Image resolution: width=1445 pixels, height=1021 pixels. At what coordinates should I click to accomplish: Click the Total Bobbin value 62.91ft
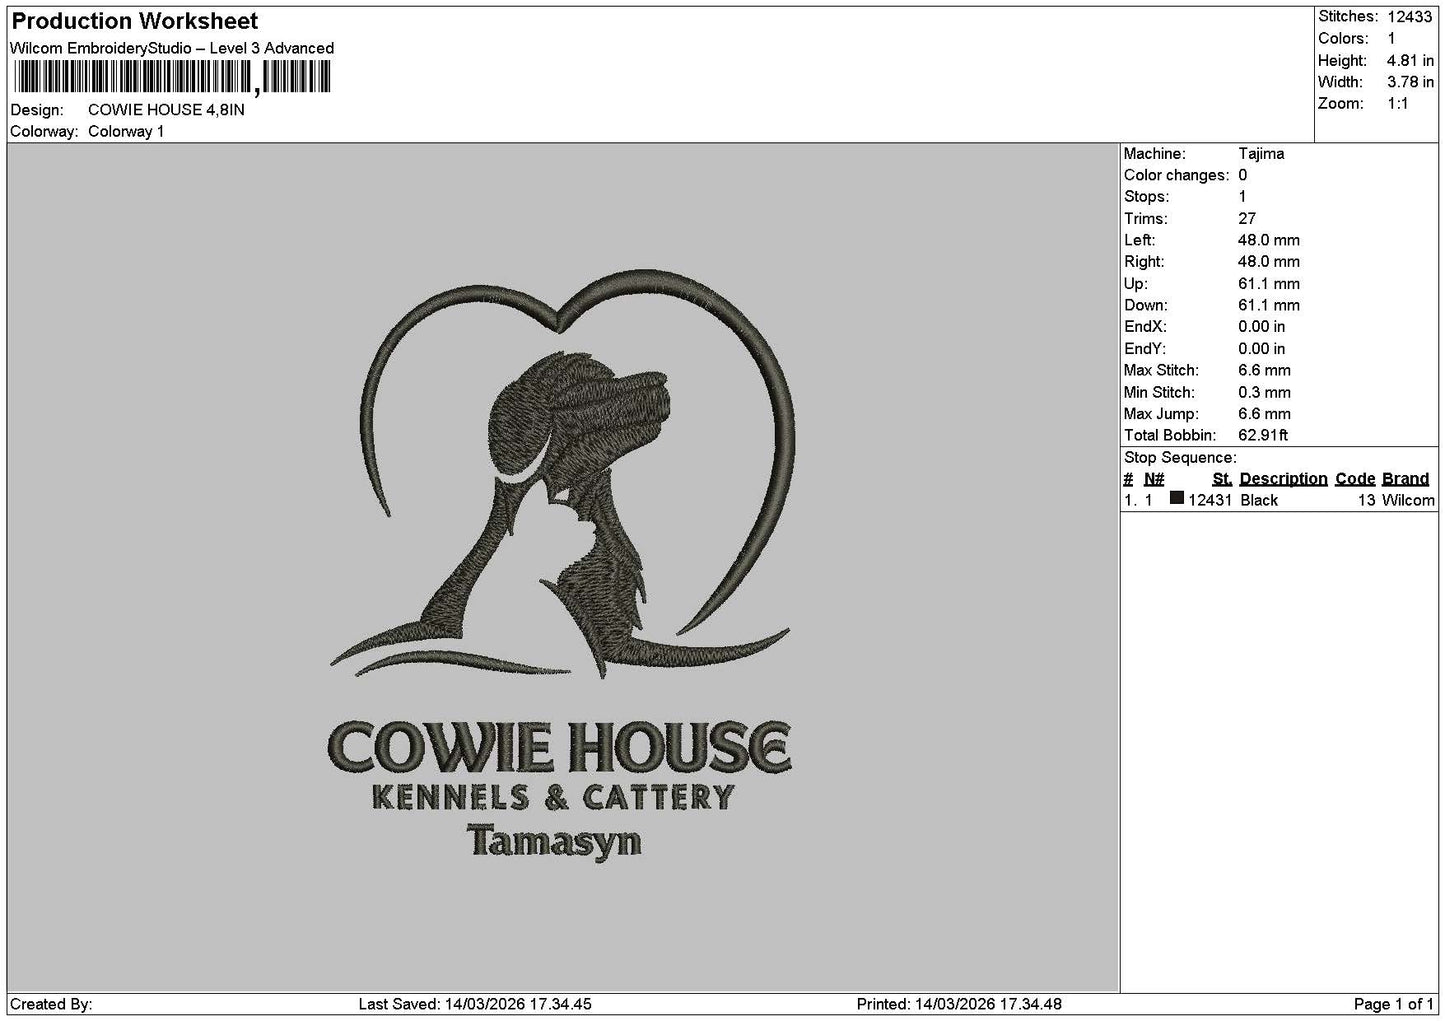coord(1263,436)
